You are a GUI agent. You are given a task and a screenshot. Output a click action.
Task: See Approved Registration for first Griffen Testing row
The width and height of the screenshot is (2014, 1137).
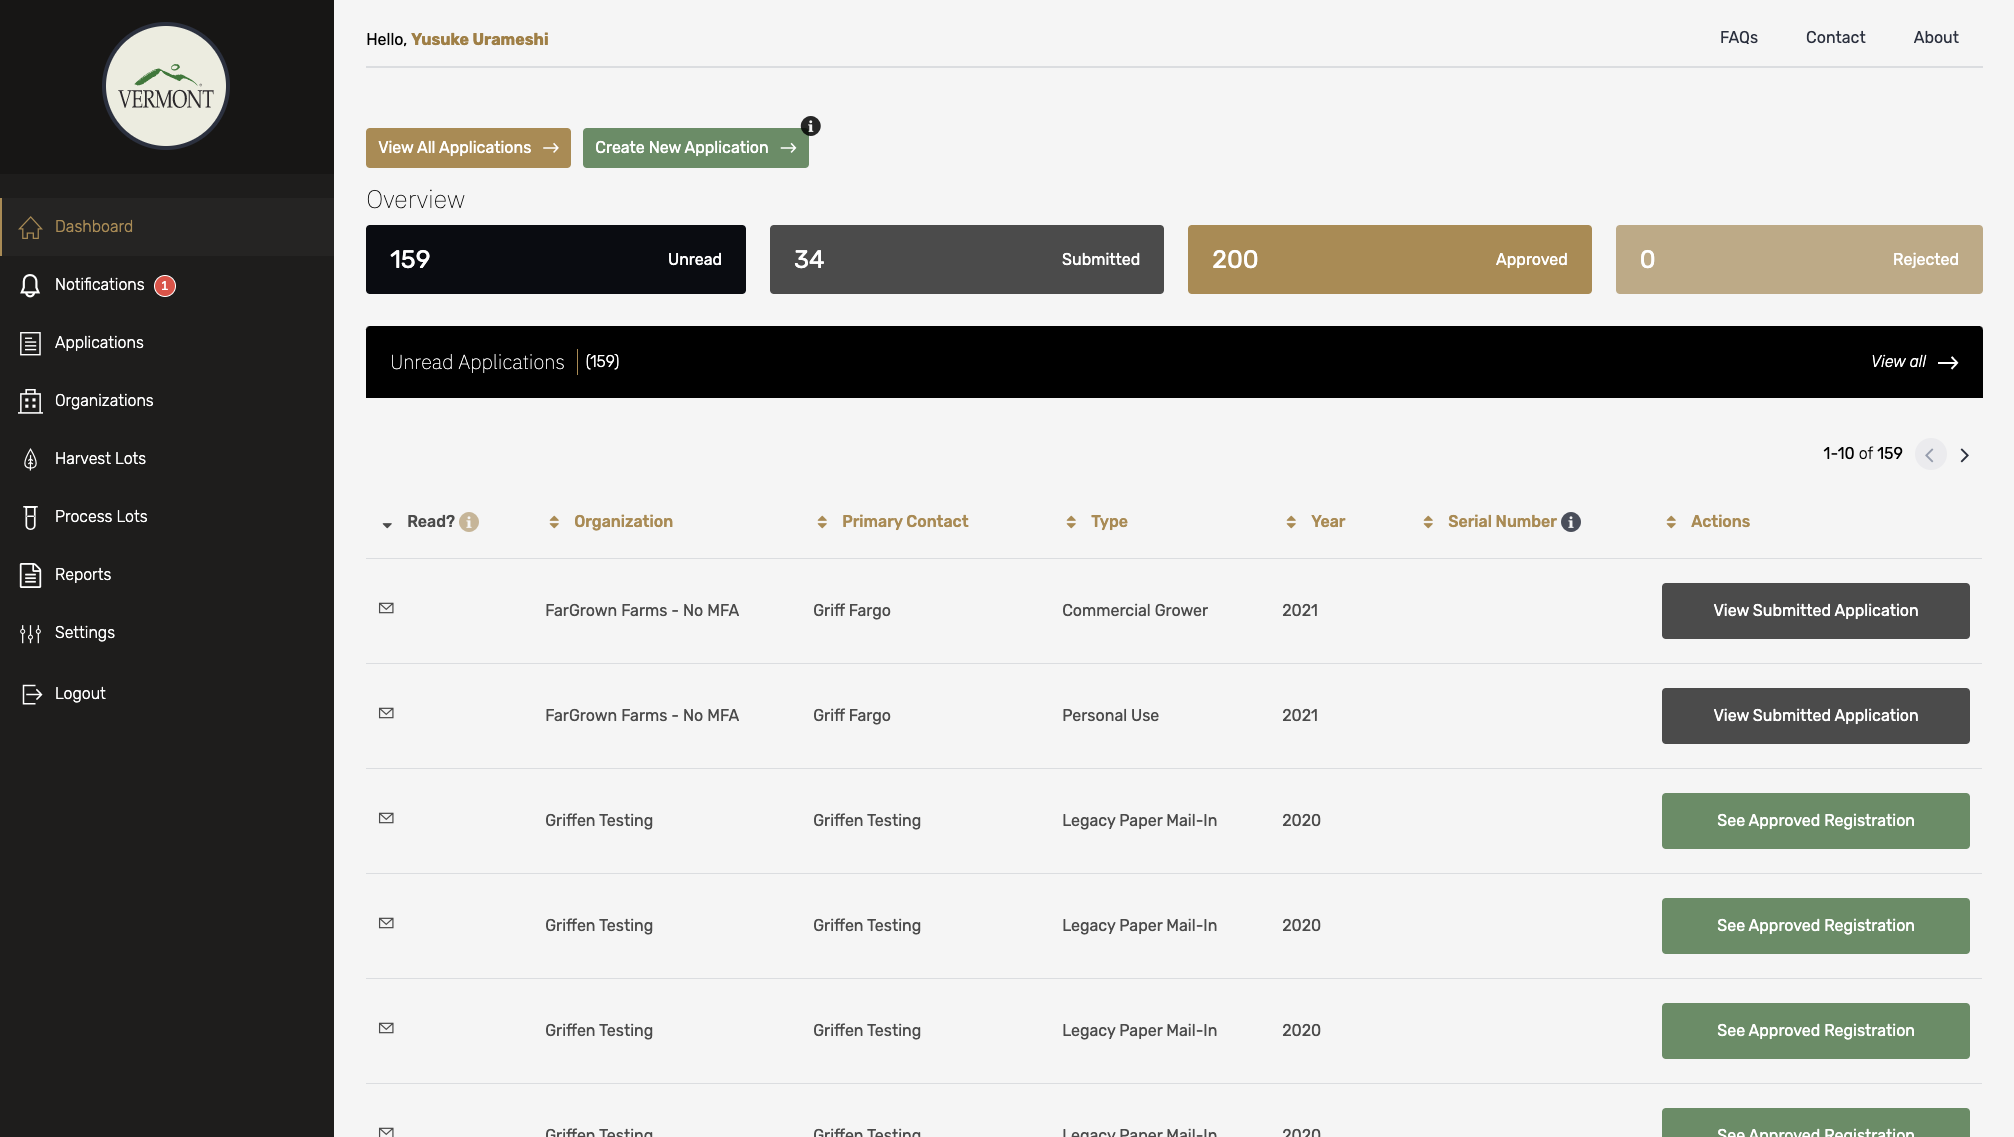coord(1815,821)
